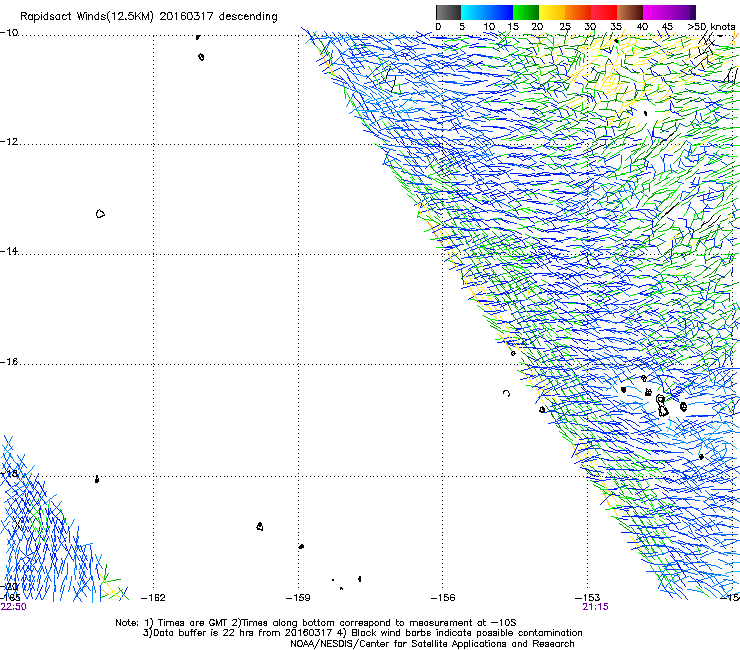
Task: Click the red 30-35 knots legend segment
Action: pyautogui.click(x=604, y=12)
